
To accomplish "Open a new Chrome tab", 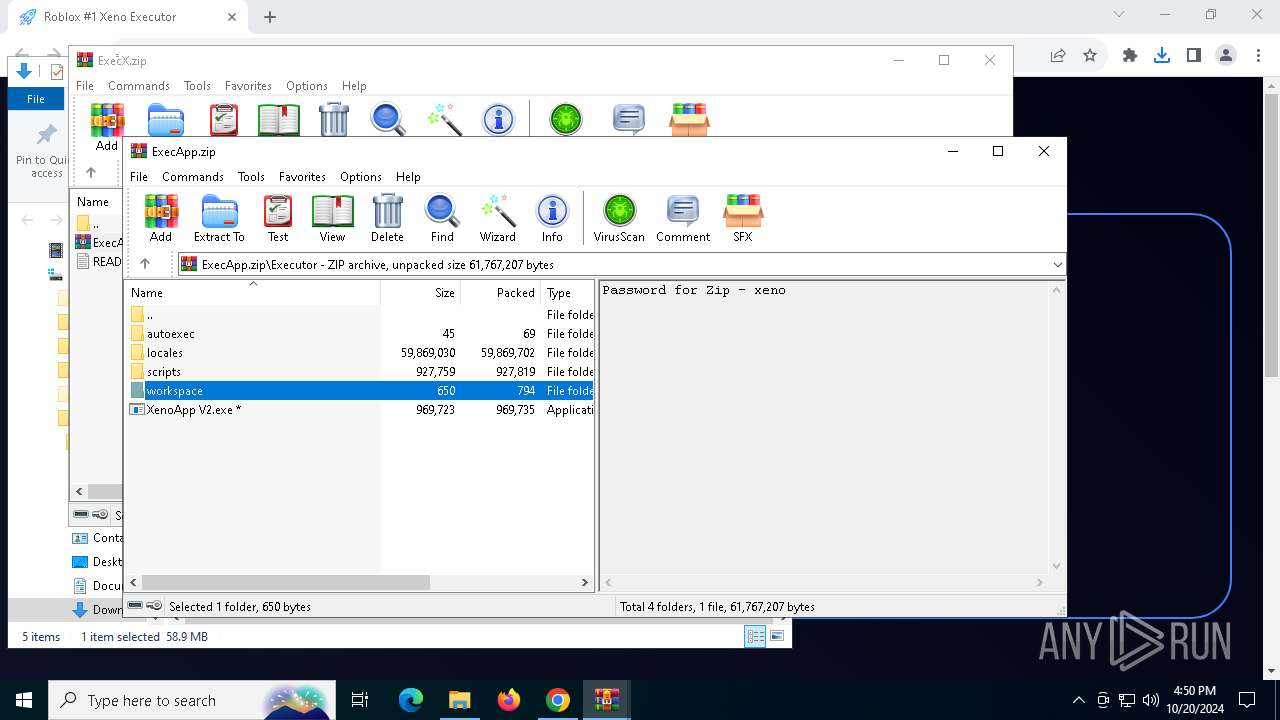I will (270, 17).
